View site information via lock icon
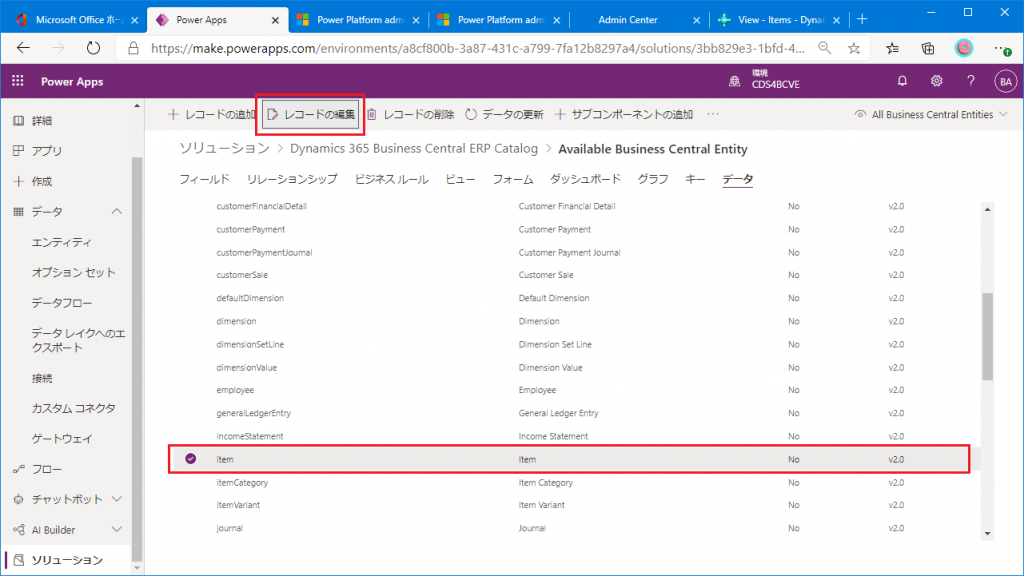The image size is (1024, 576). click(133, 48)
